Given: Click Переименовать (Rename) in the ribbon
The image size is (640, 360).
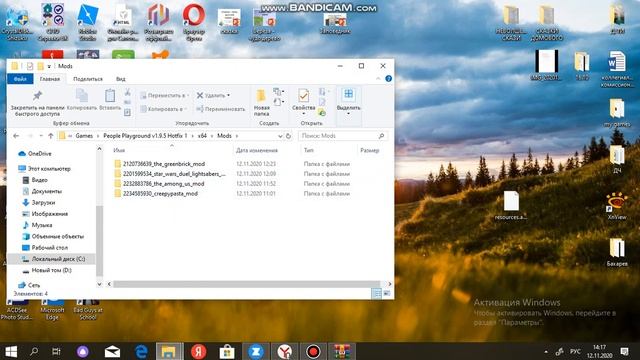Looking at the screenshot, I should pos(221,109).
